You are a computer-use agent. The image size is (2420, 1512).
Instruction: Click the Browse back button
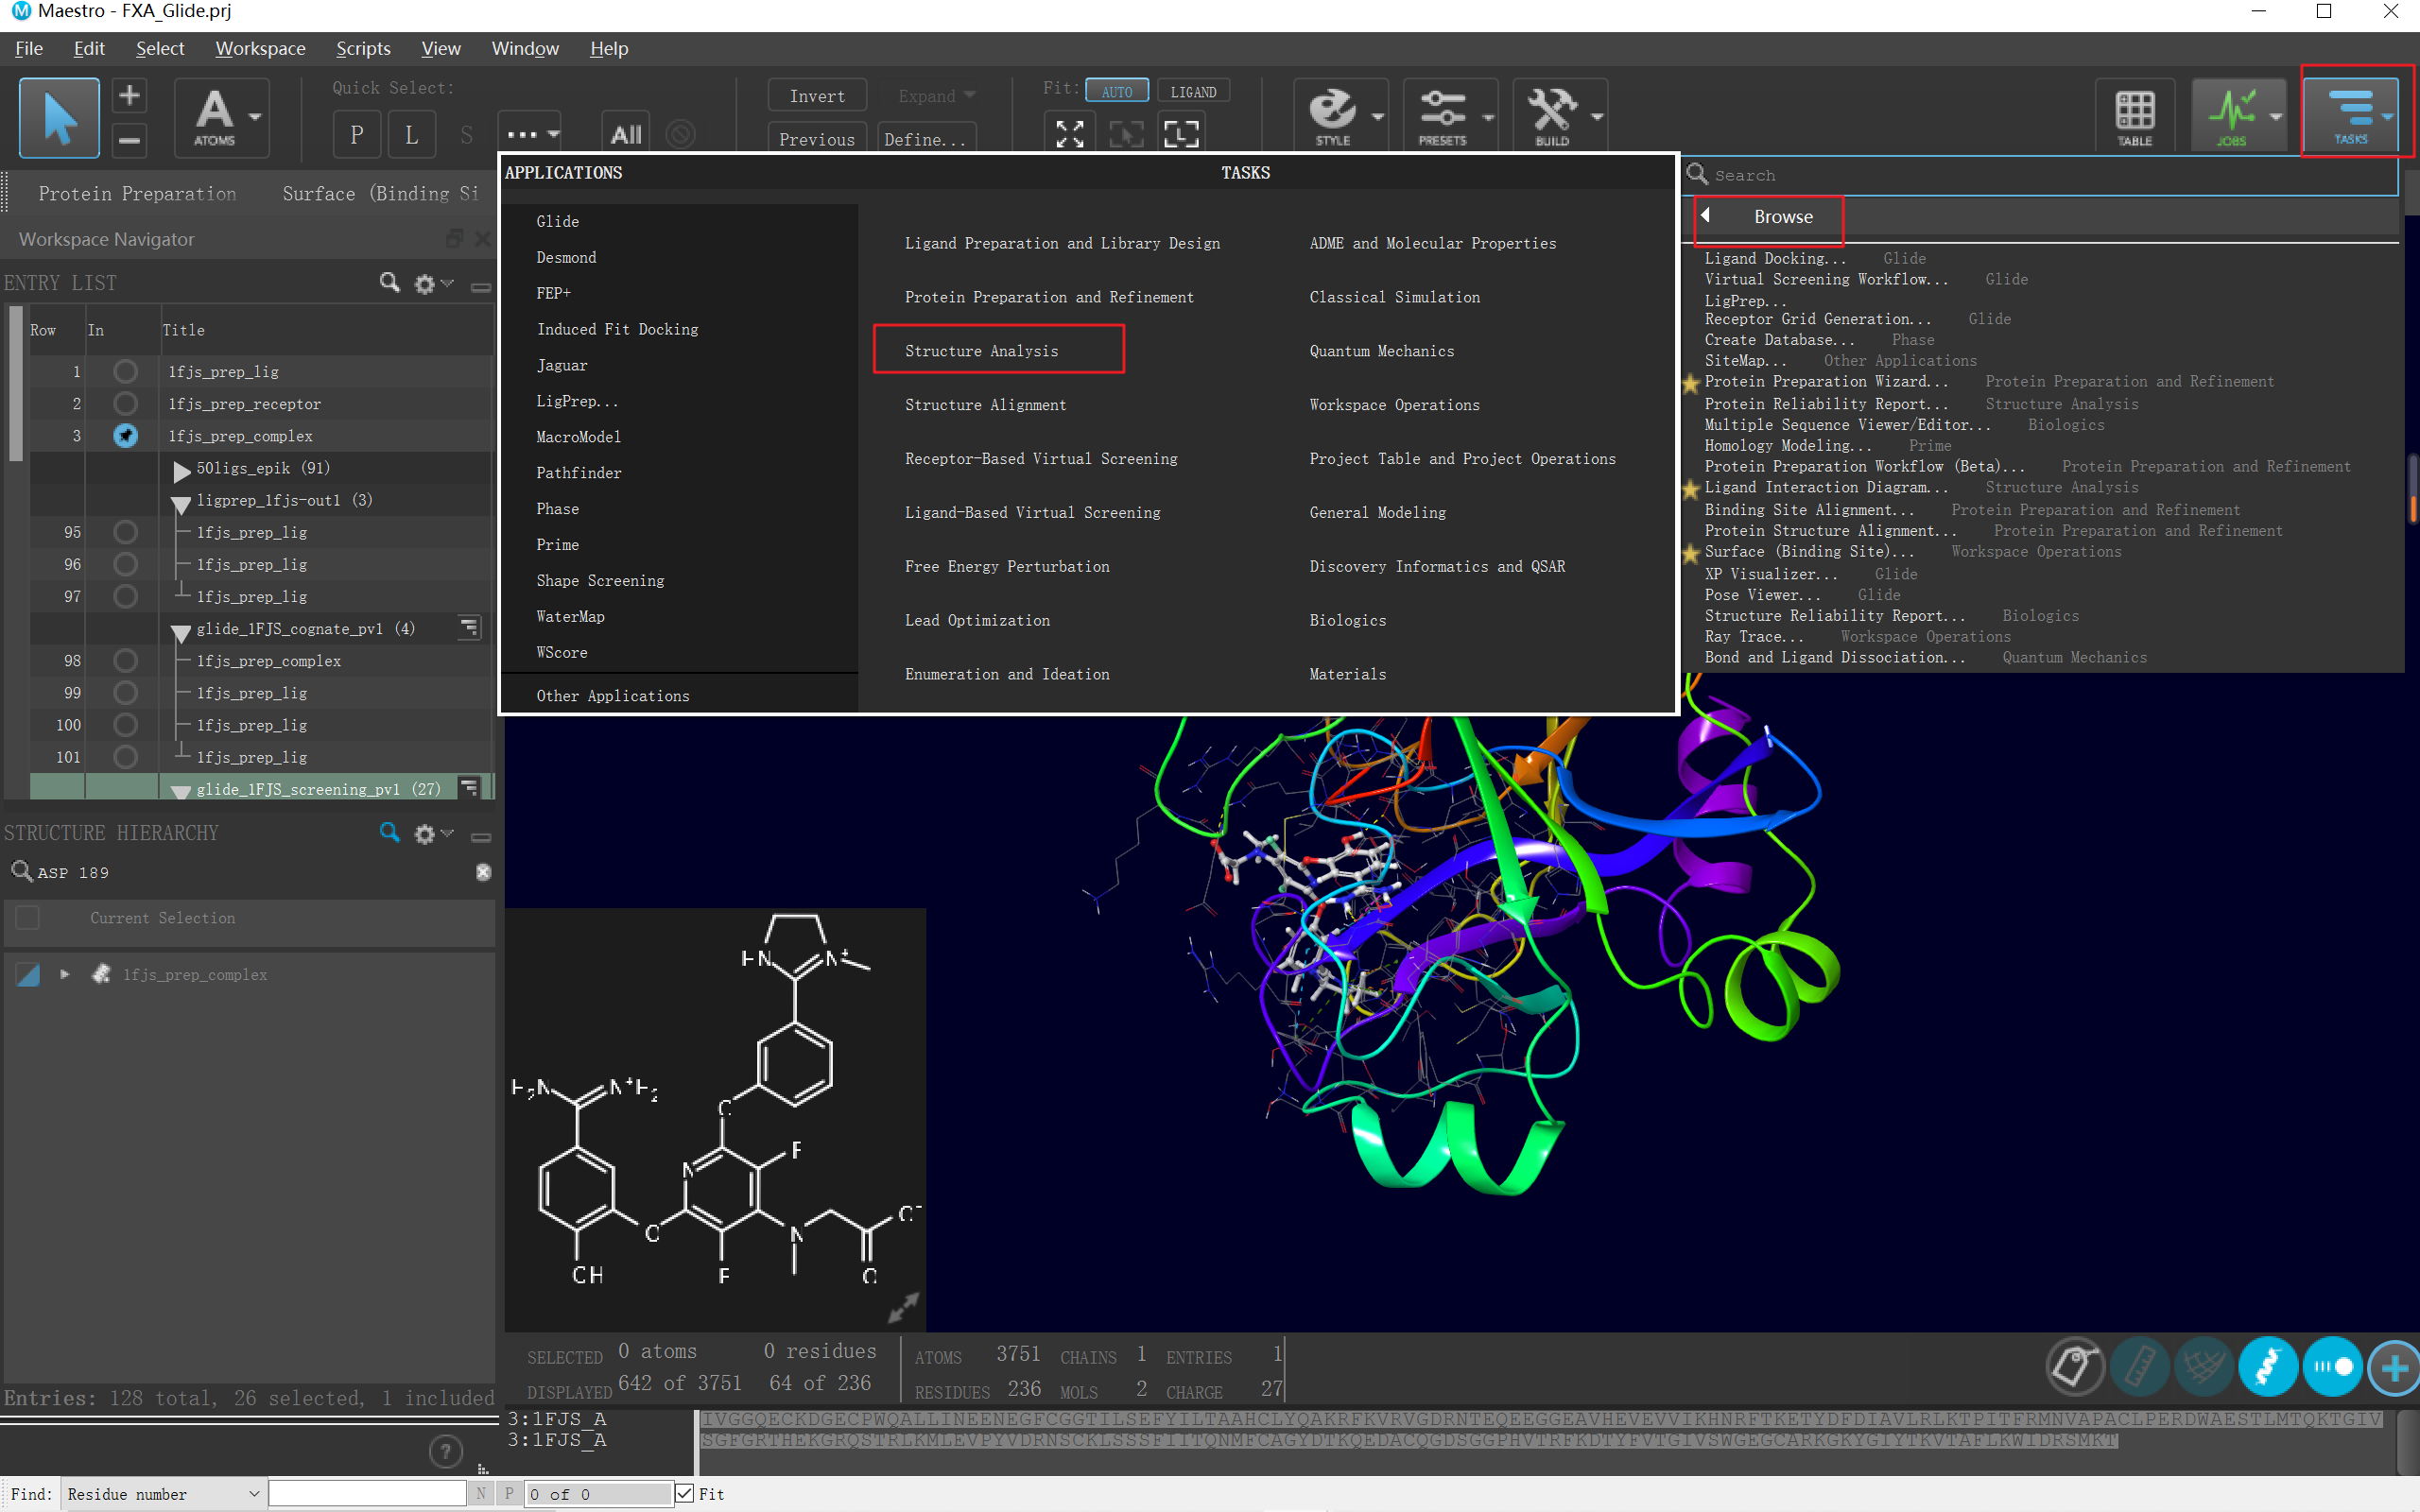(1706, 216)
